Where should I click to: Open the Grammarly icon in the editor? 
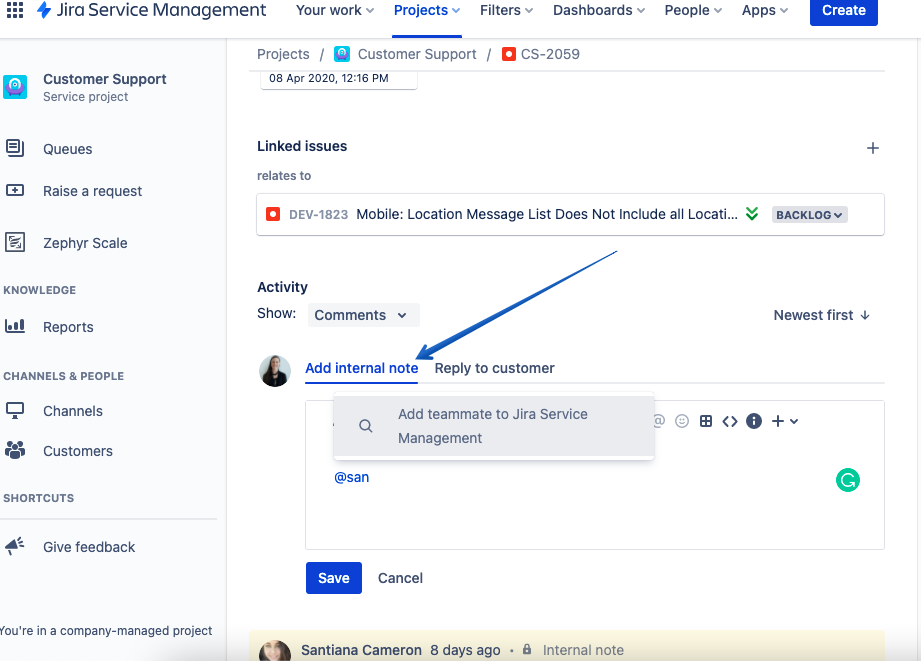(847, 480)
